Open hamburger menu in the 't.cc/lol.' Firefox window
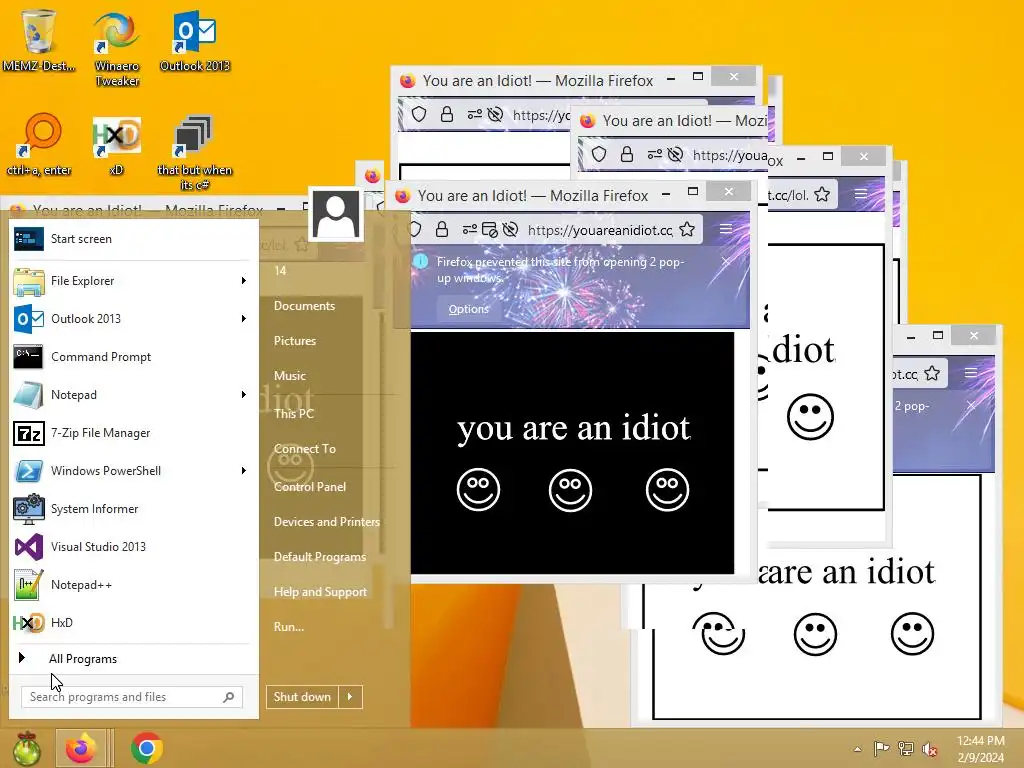The width and height of the screenshot is (1024, 768). click(x=861, y=195)
